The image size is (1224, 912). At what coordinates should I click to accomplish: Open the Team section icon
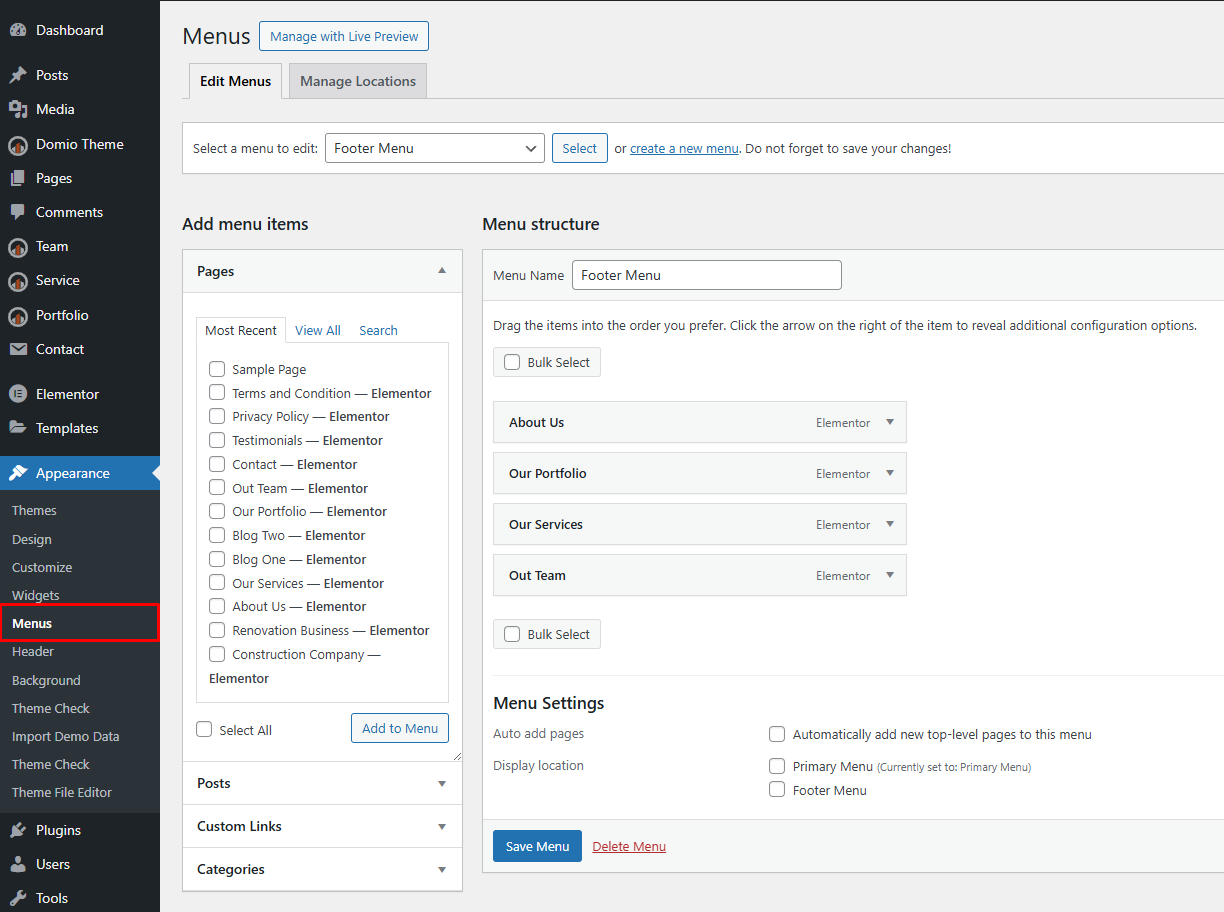(20, 246)
